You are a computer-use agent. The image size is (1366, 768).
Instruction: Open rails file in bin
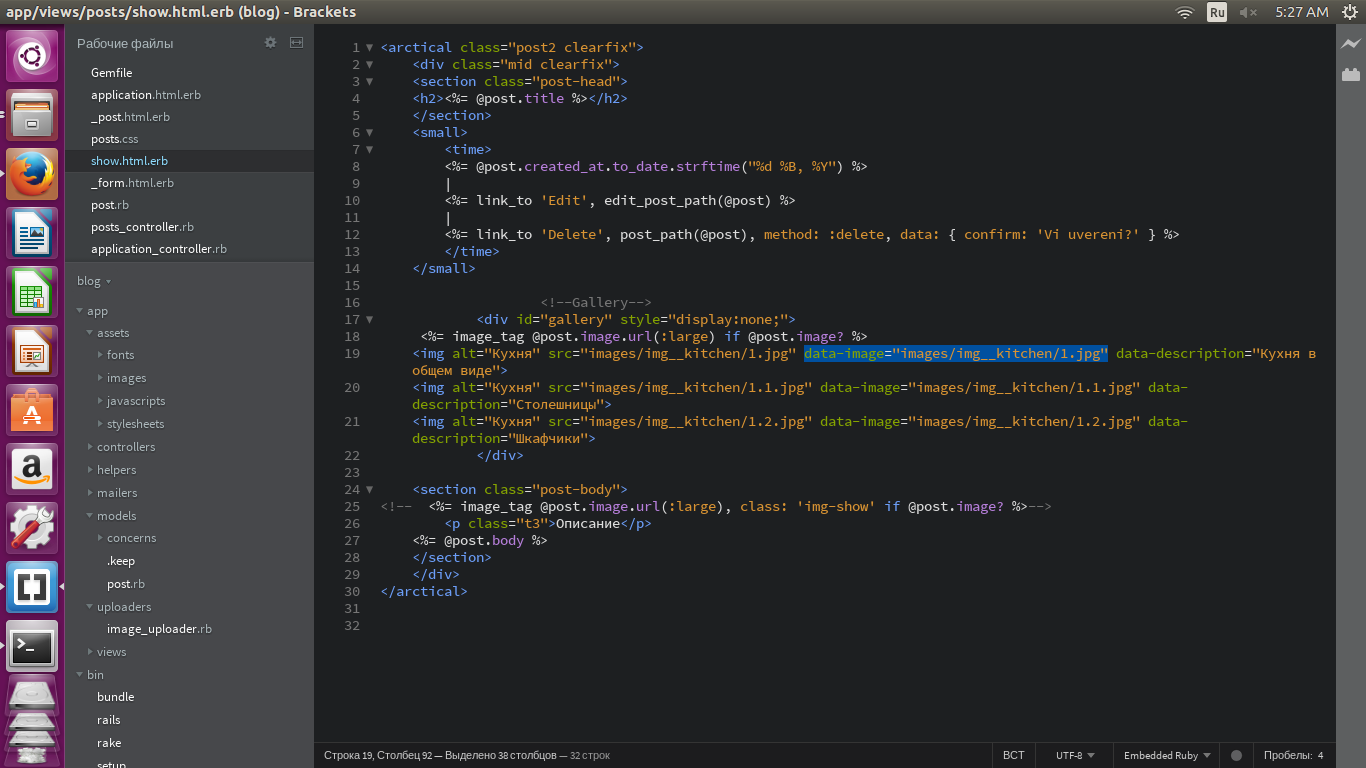pyautogui.click(x=108, y=720)
